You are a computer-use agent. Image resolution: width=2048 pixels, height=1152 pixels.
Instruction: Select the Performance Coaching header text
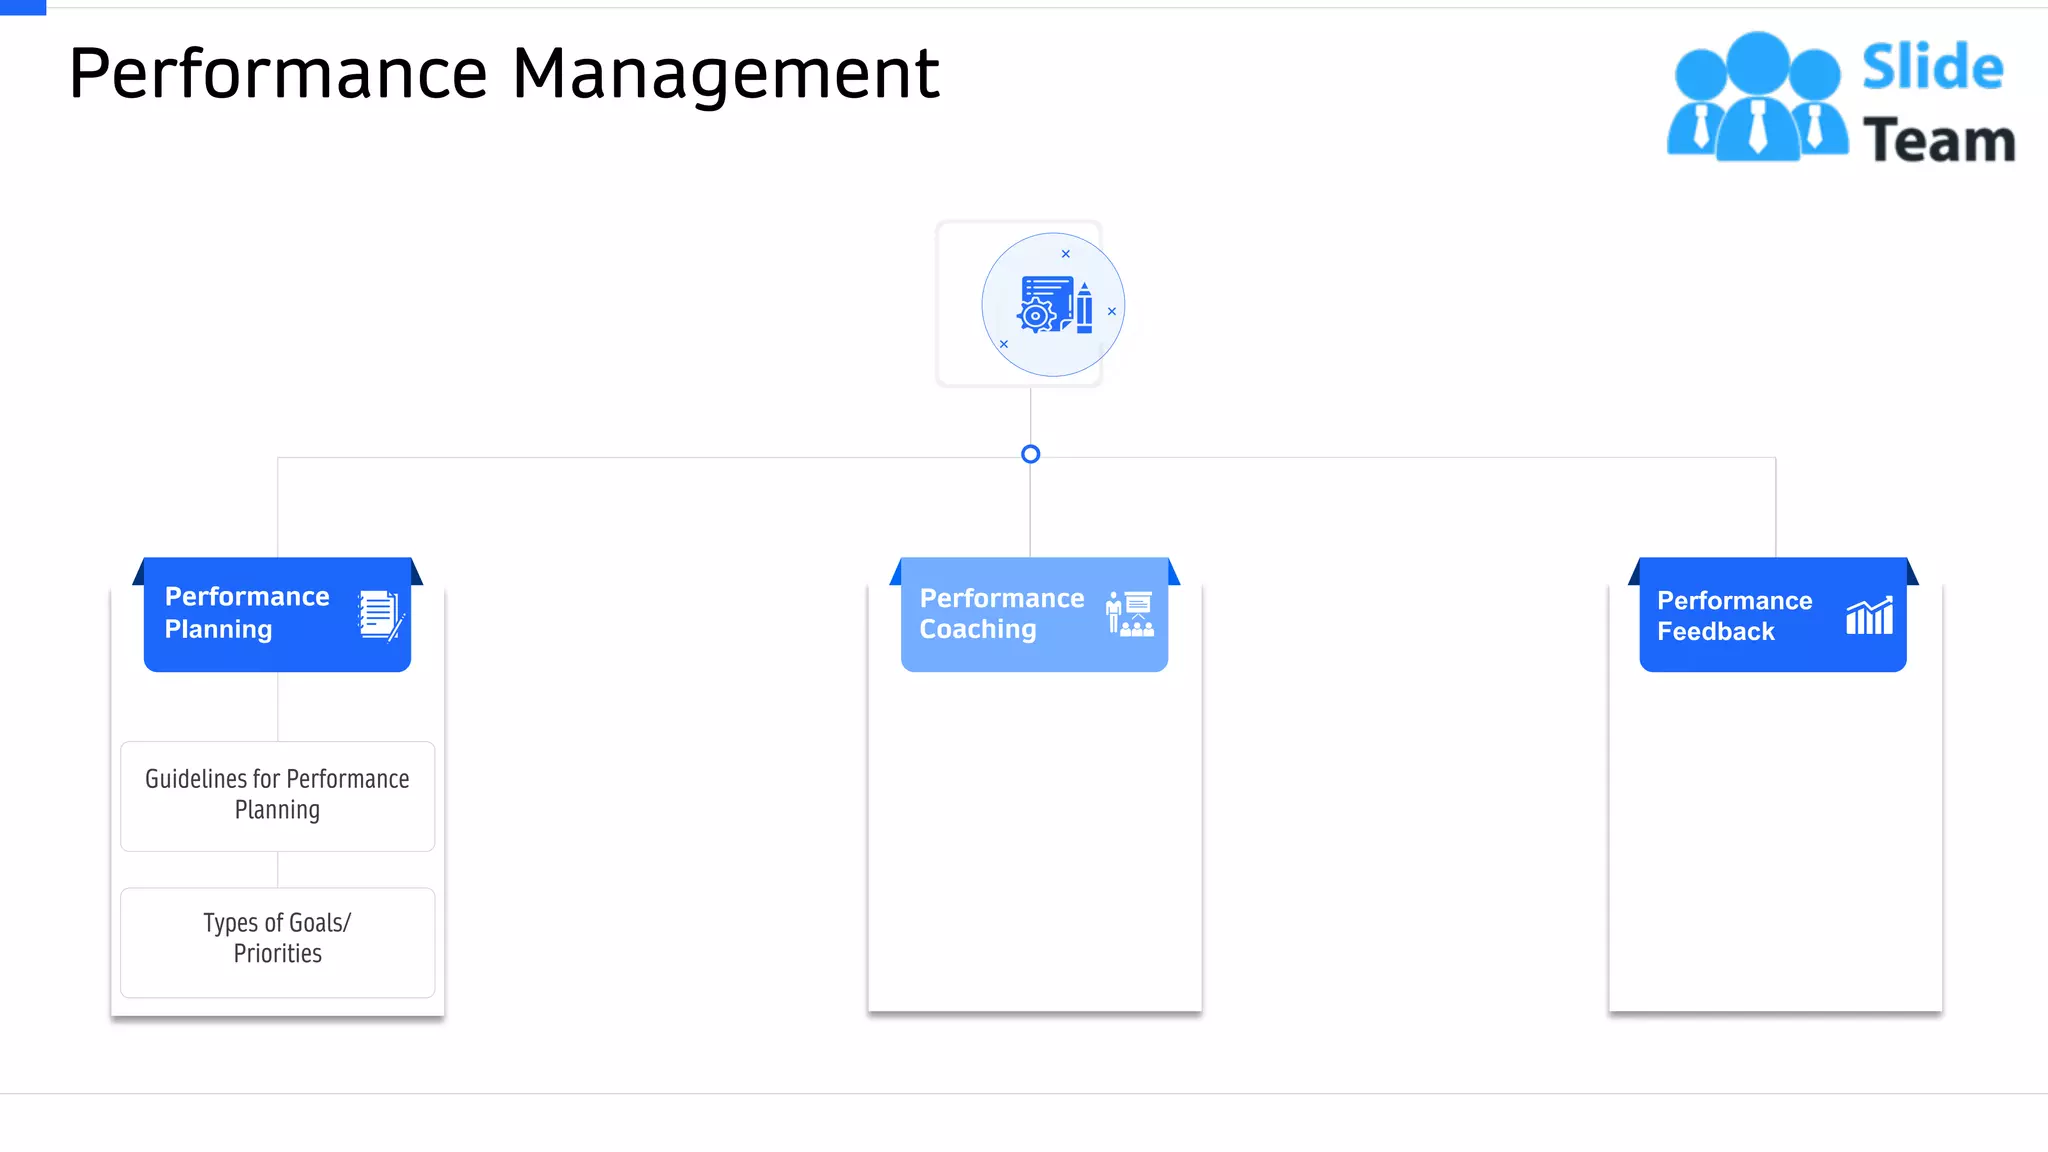click(x=1002, y=614)
